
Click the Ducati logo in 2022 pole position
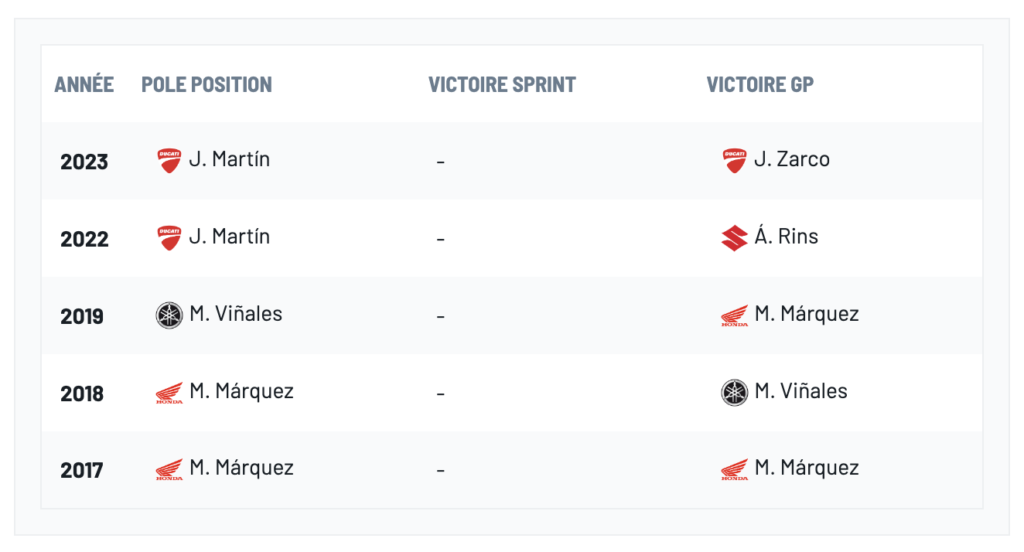coord(169,238)
